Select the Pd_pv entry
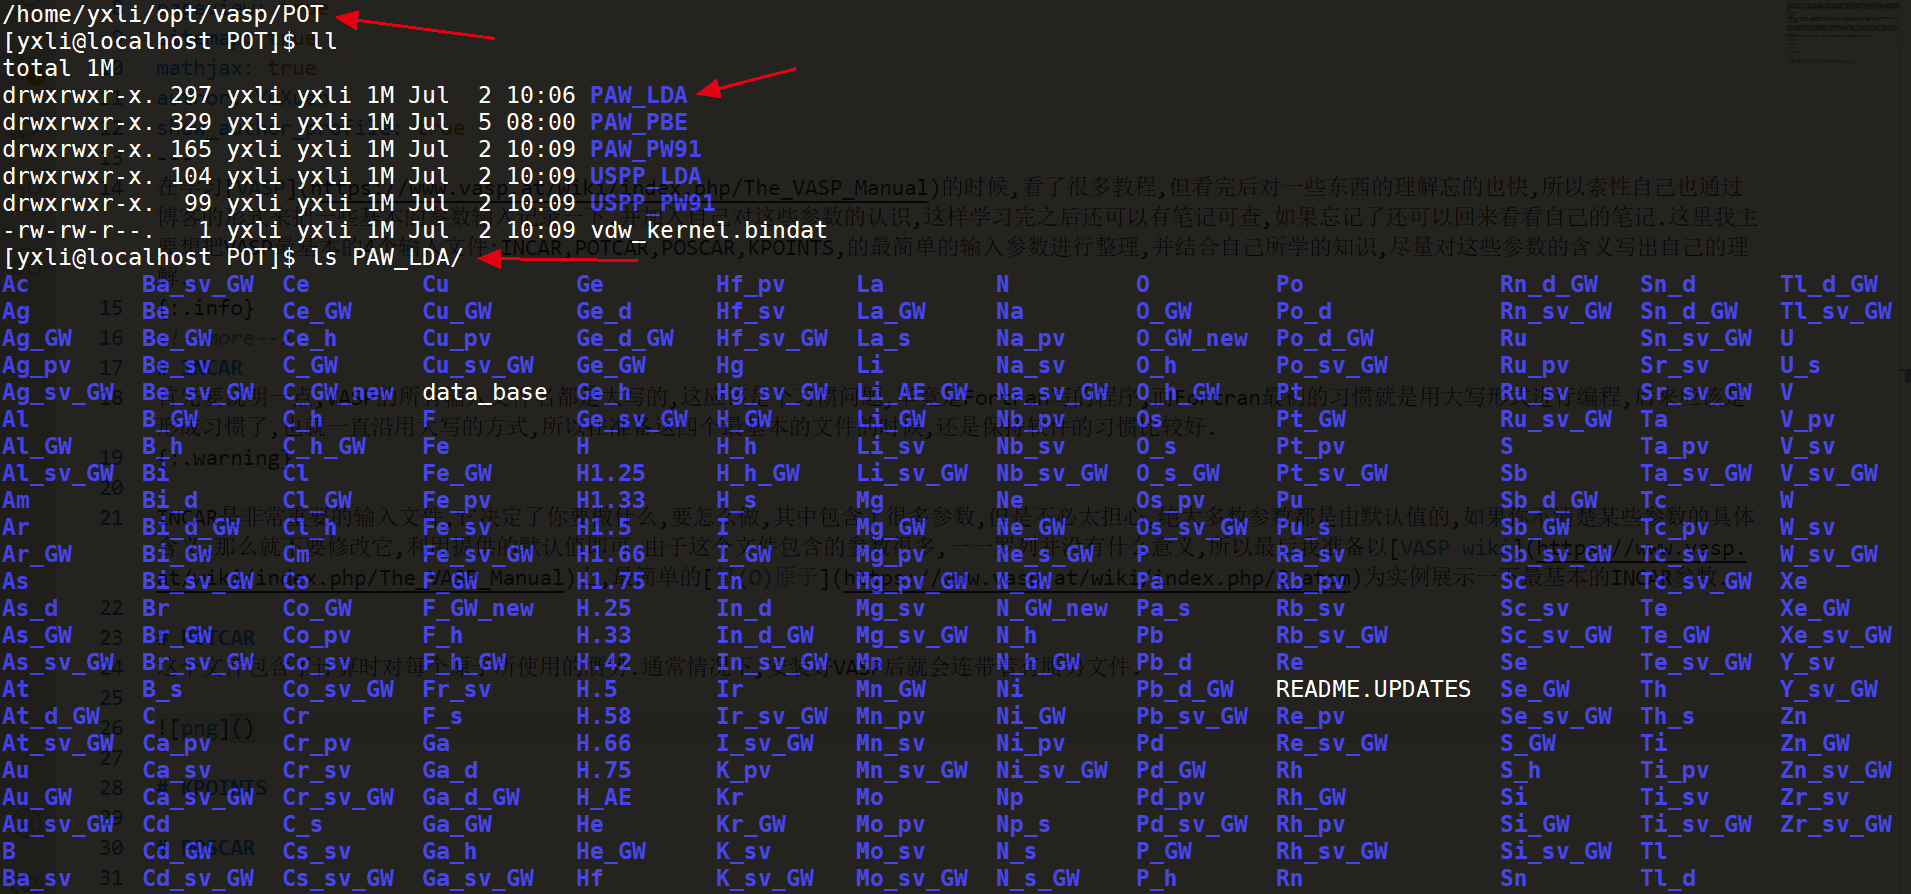Image resolution: width=1911 pixels, height=894 pixels. coord(1171,797)
